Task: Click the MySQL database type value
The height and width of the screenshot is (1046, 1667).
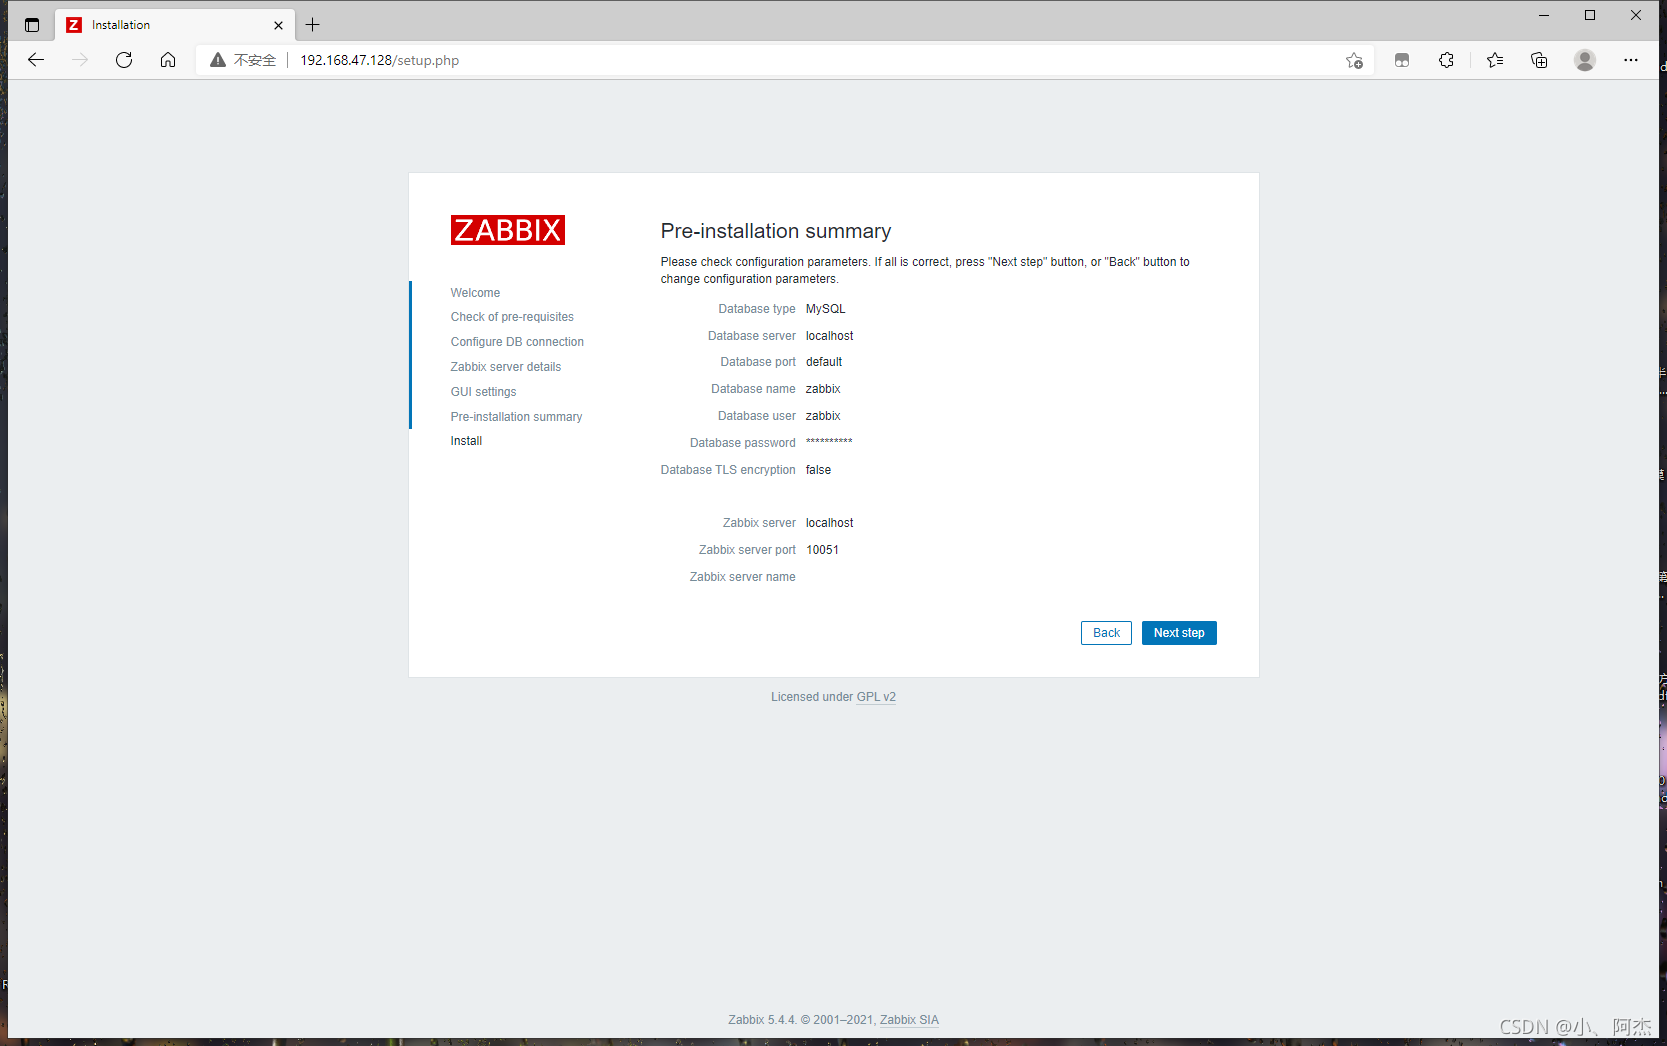Action: [826, 309]
